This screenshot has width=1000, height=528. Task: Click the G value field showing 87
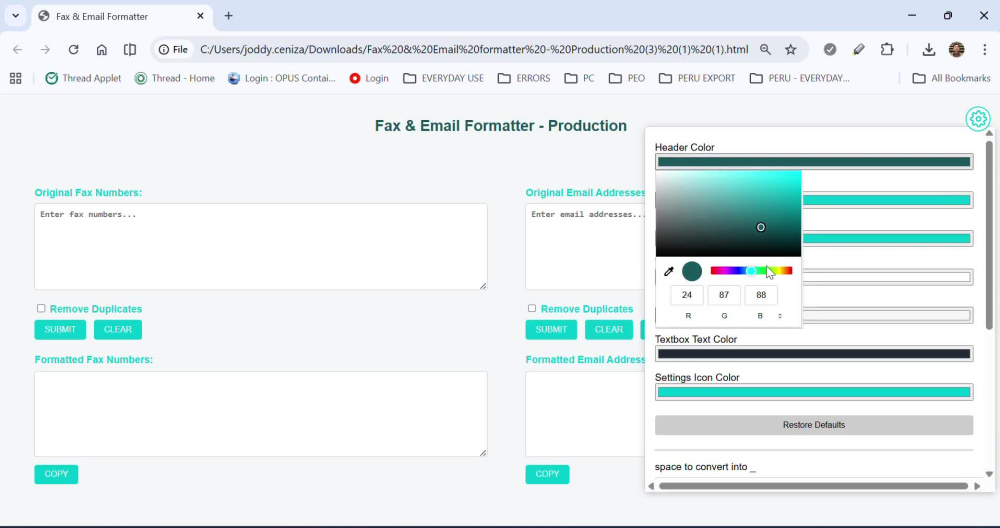[x=724, y=295]
